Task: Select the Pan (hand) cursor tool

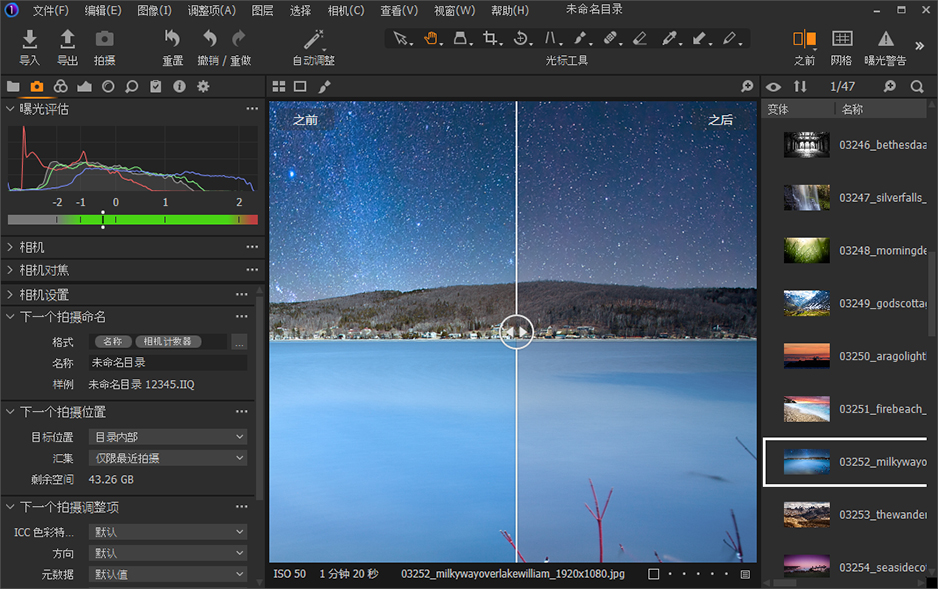Action: point(430,38)
